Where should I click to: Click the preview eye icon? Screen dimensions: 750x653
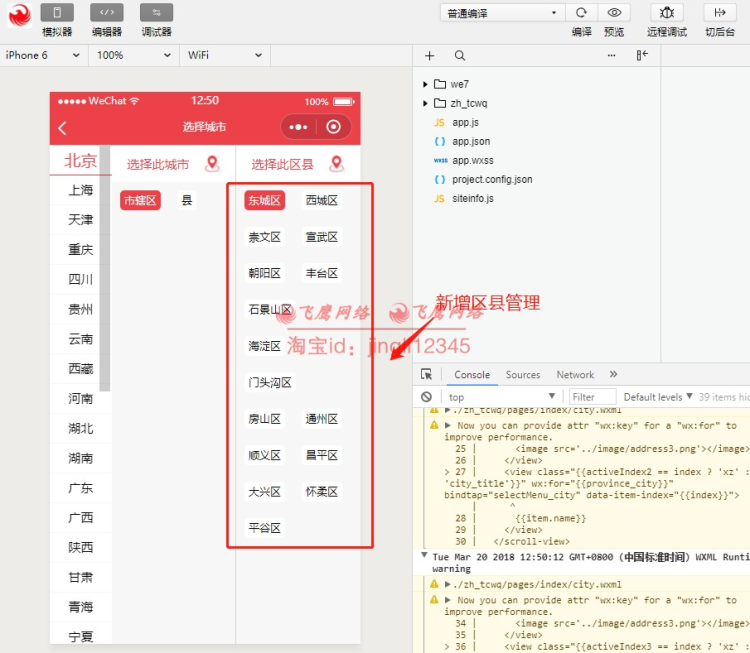[x=614, y=13]
